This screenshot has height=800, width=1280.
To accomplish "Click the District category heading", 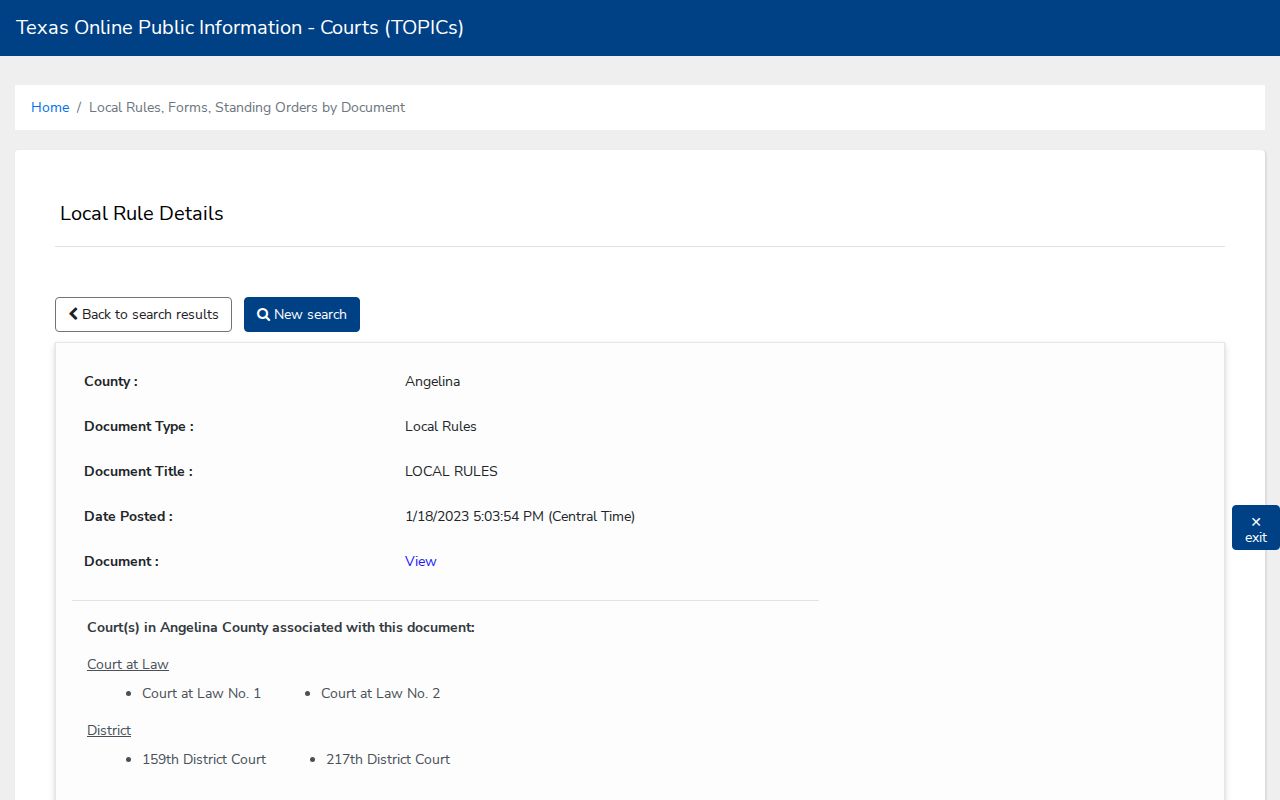I will coord(109,730).
